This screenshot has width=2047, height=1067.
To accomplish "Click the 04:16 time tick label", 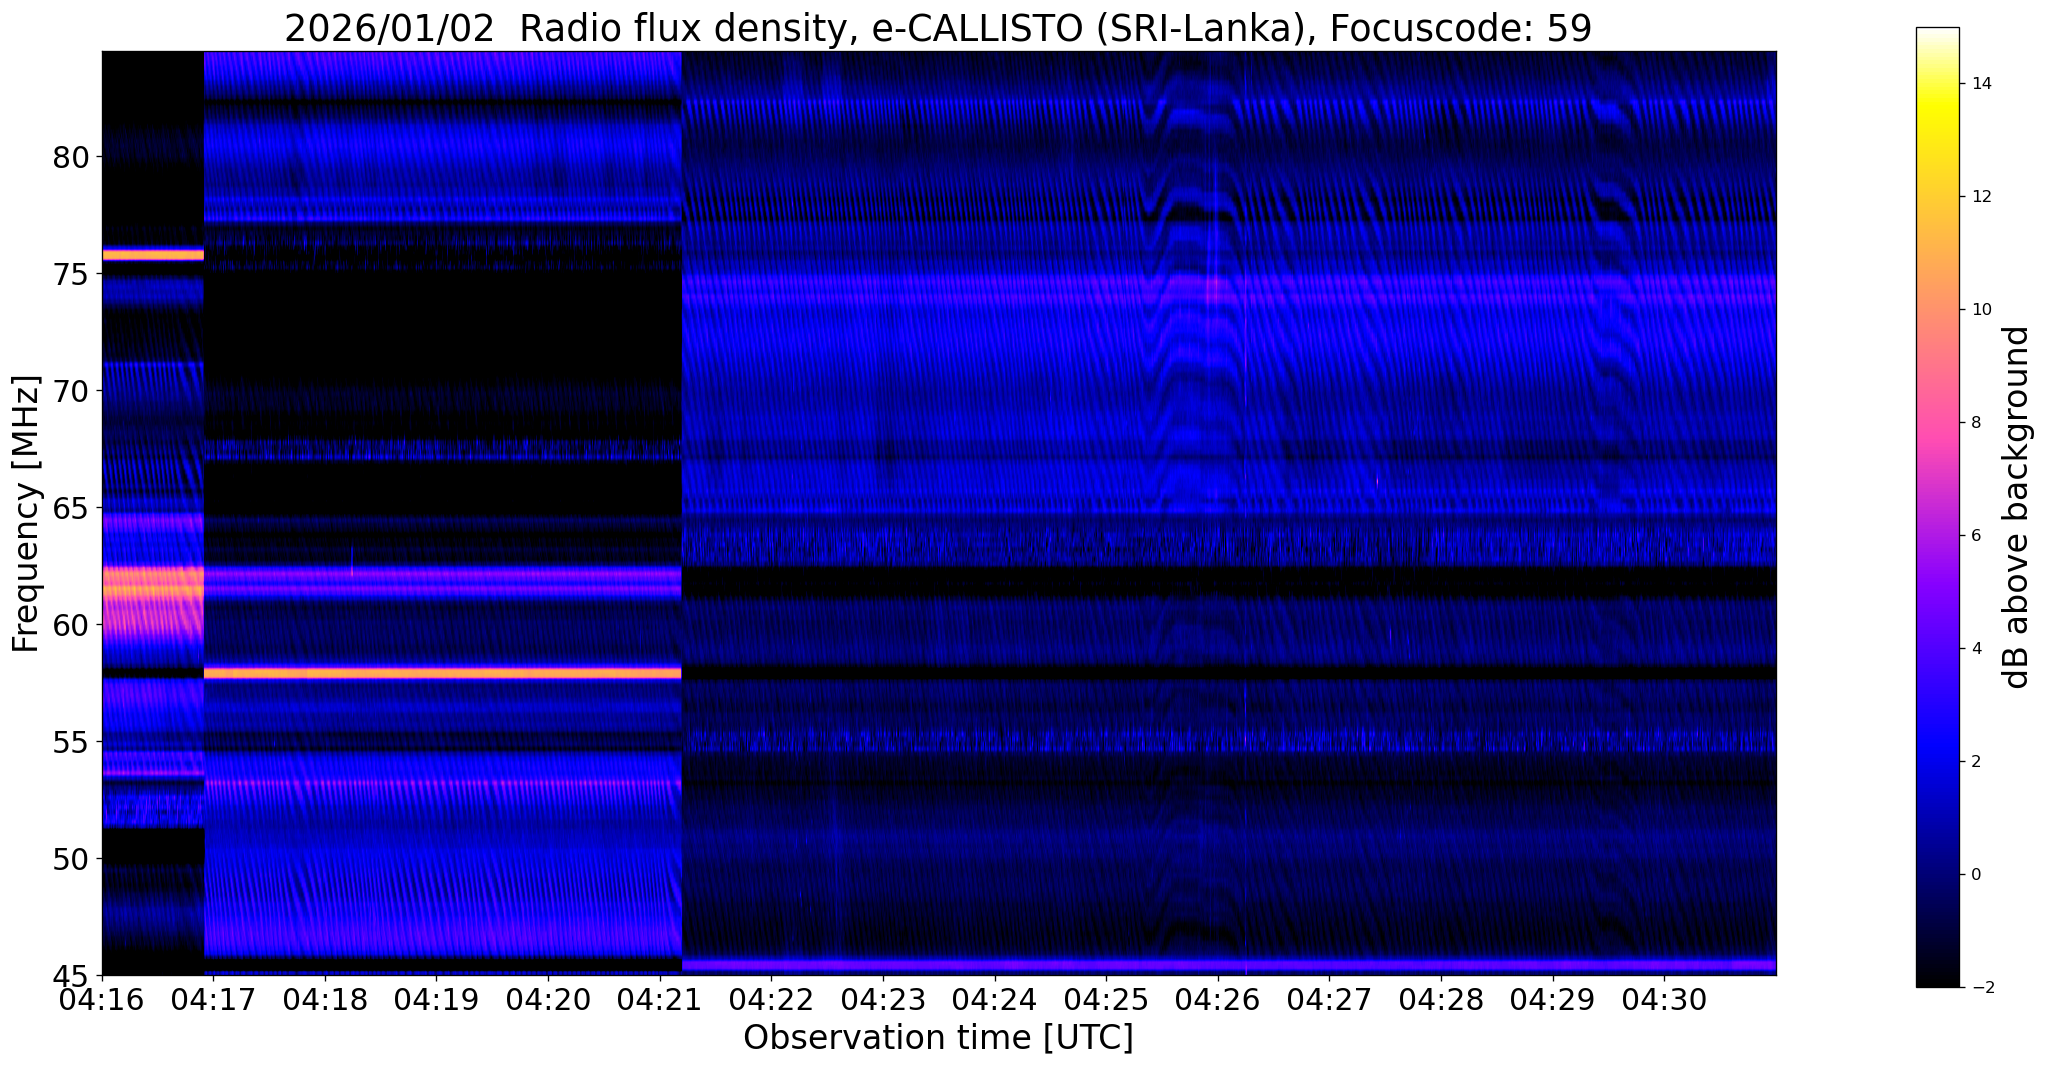I will [102, 1000].
